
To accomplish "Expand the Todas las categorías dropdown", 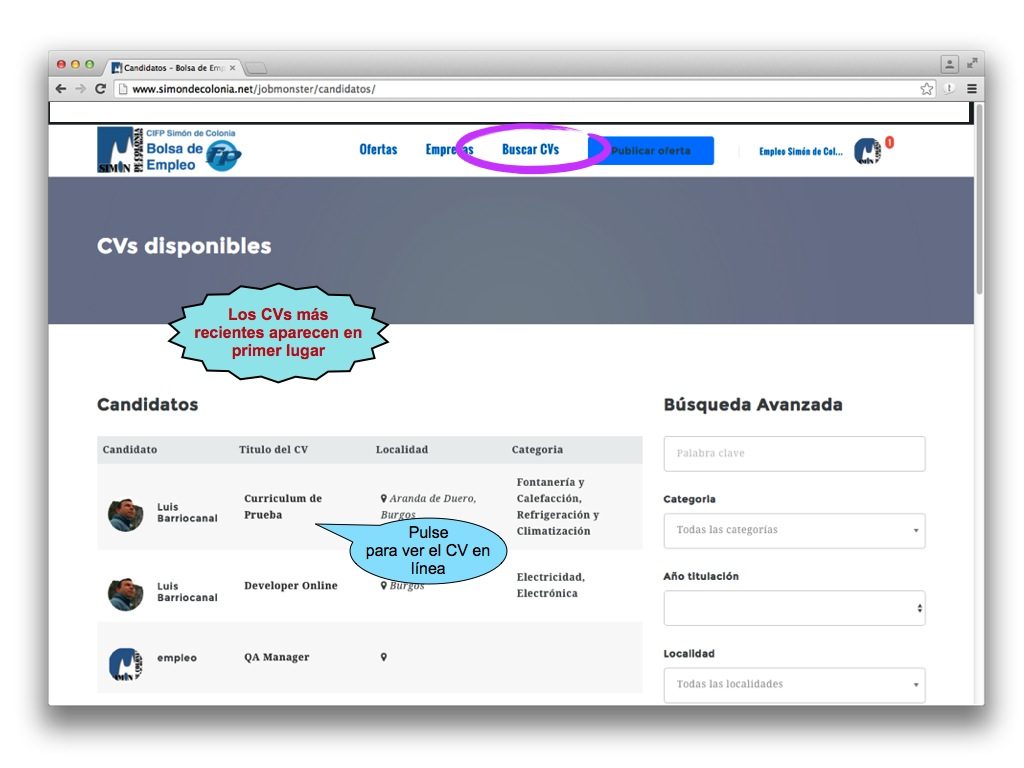I will point(794,530).
